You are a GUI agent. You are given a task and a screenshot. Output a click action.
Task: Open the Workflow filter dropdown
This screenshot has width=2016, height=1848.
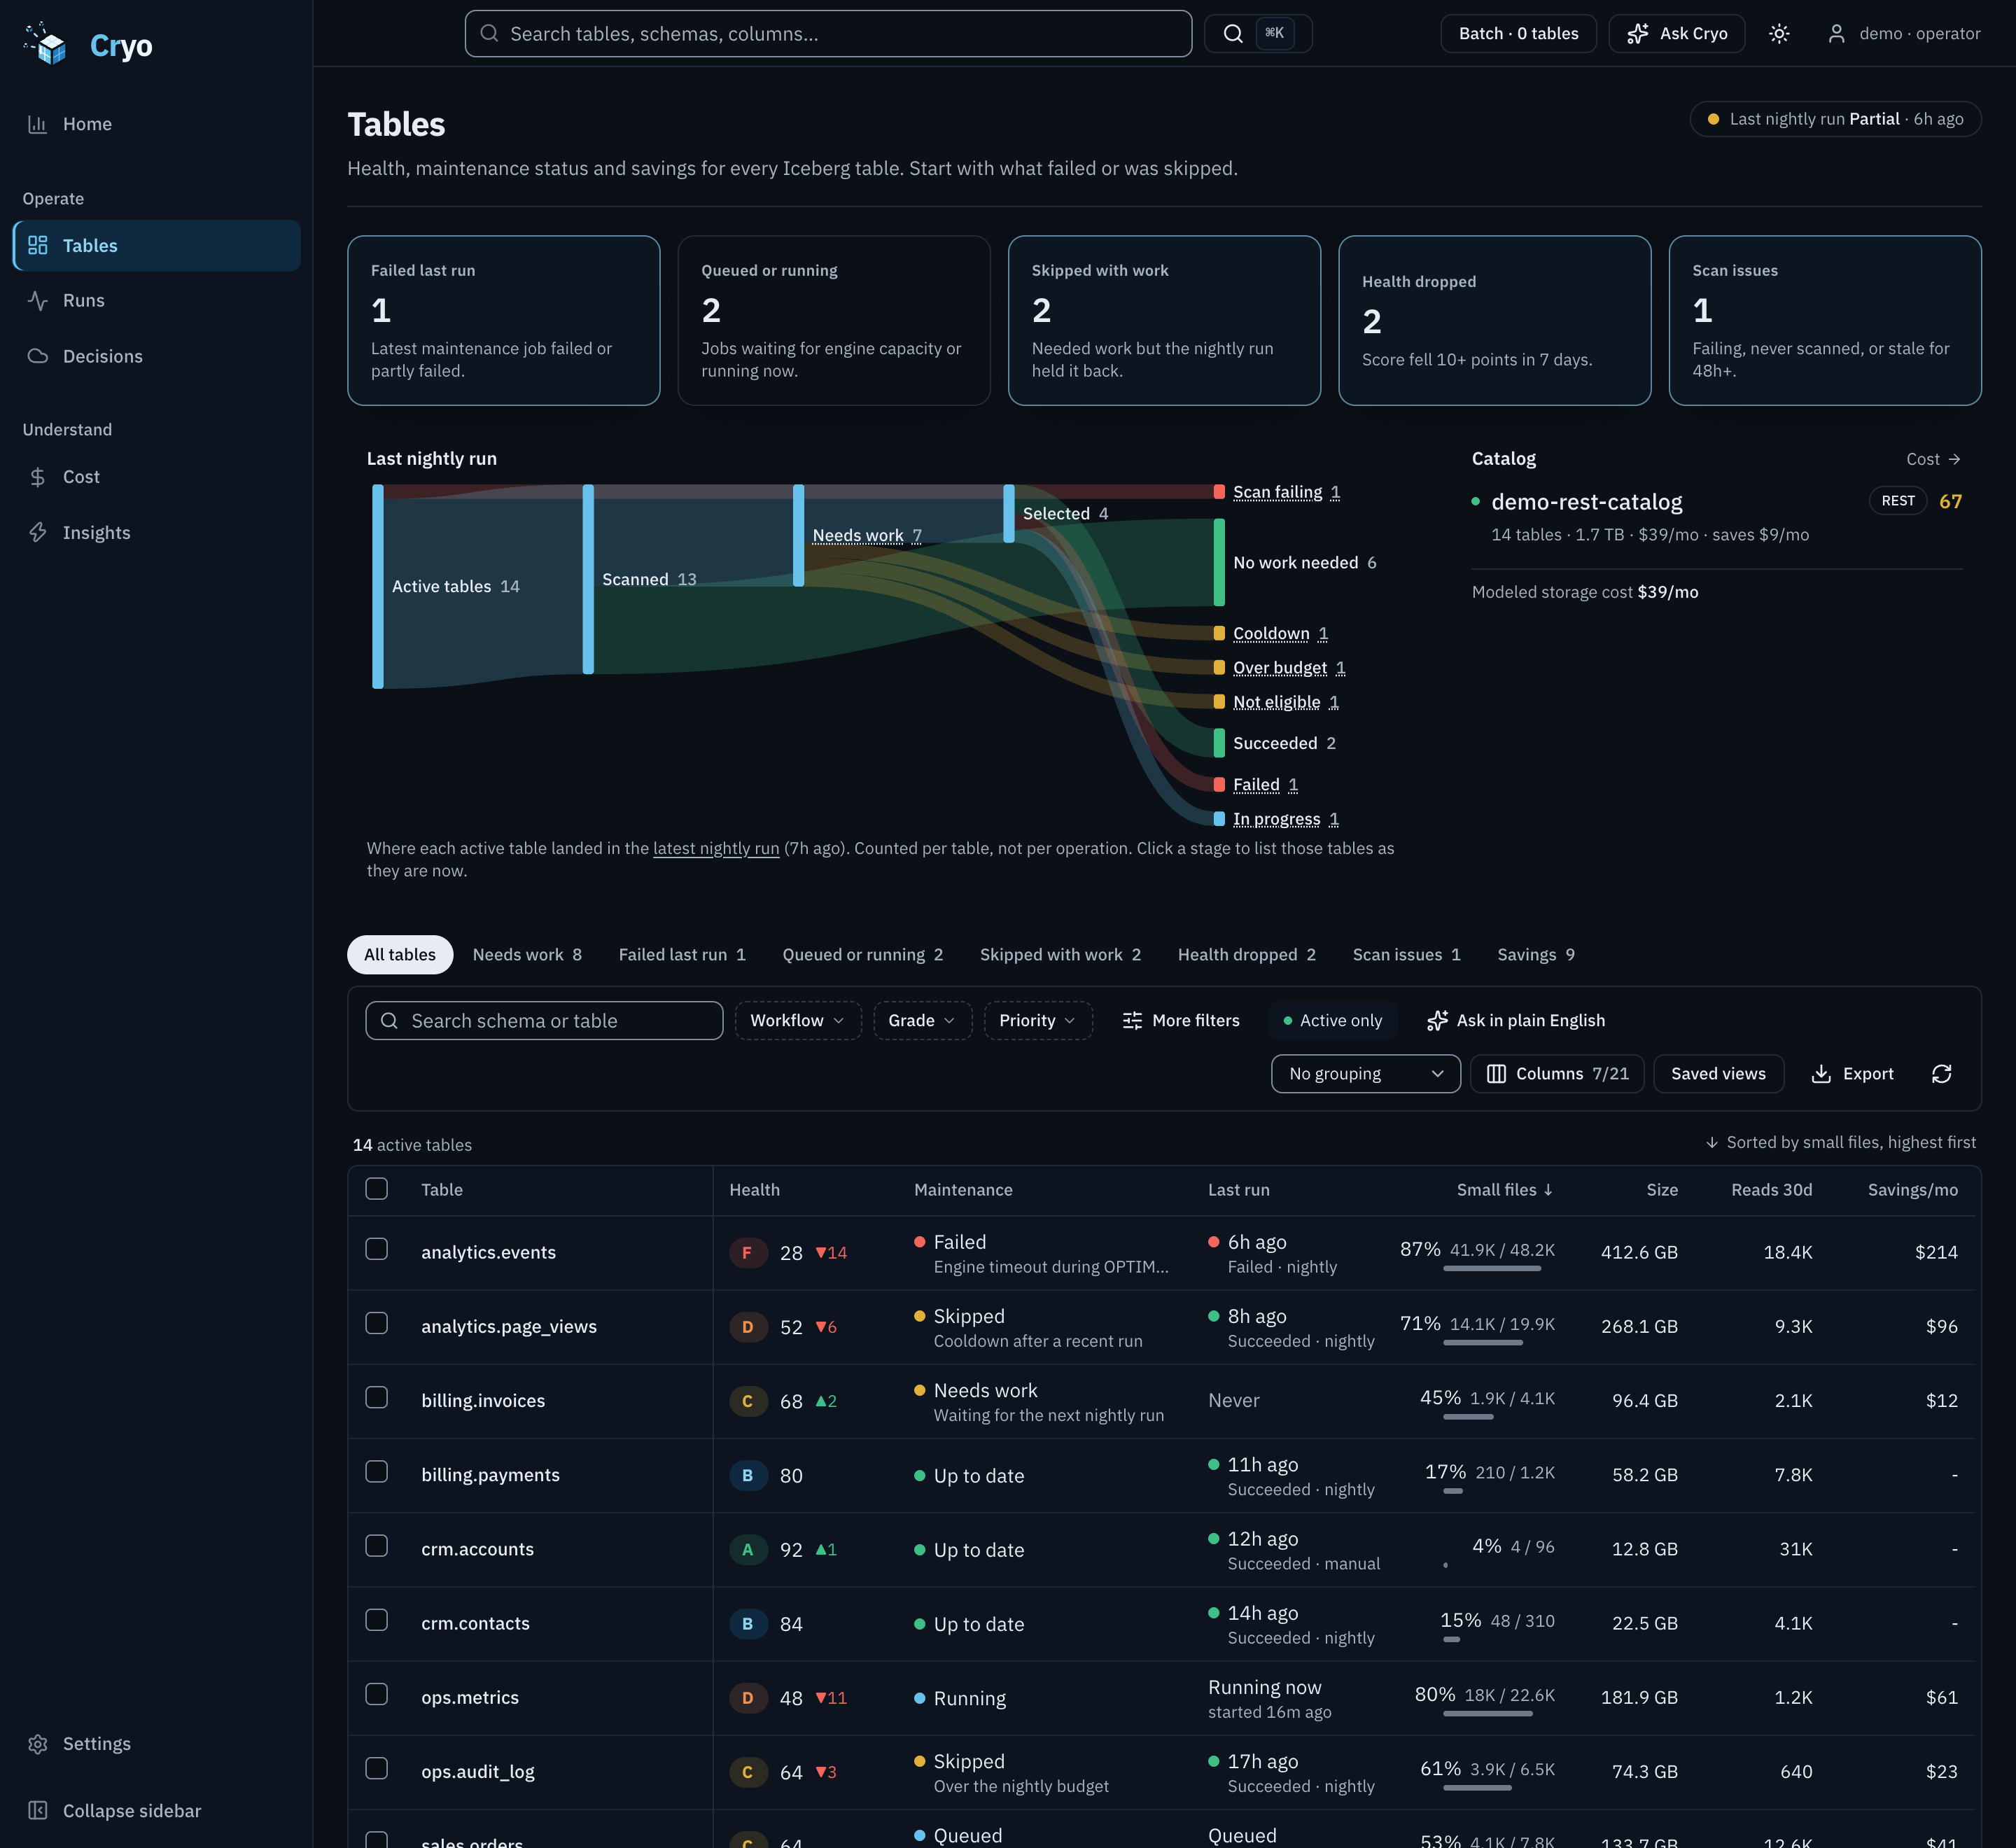(x=797, y=1020)
